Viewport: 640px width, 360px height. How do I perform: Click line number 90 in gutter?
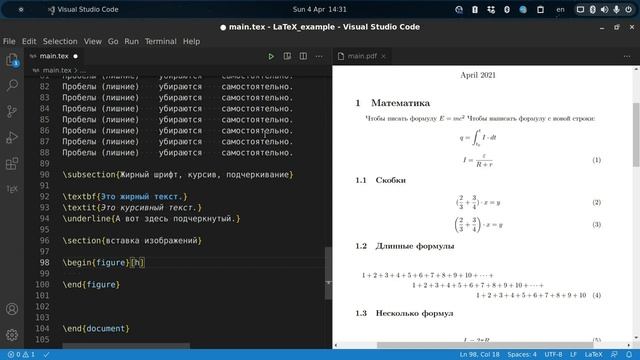pyautogui.click(x=44, y=175)
